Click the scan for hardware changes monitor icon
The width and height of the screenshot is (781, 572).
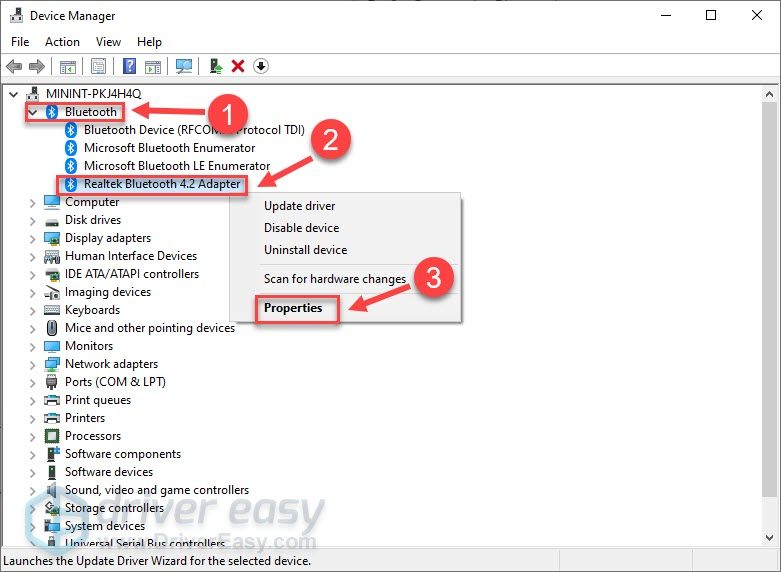(x=183, y=66)
